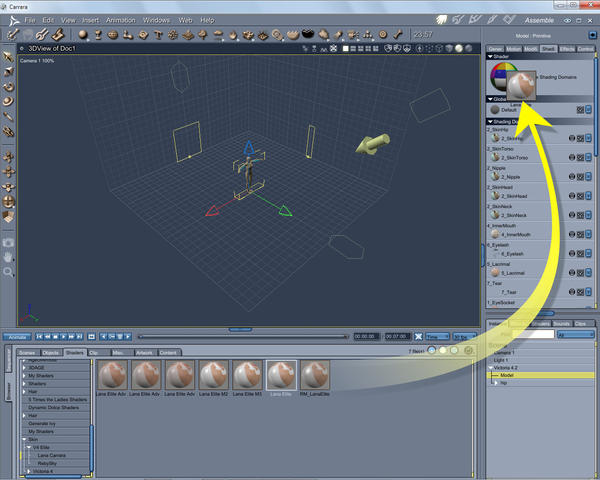Select Lana Carrara folder in tree

click(x=52, y=455)
